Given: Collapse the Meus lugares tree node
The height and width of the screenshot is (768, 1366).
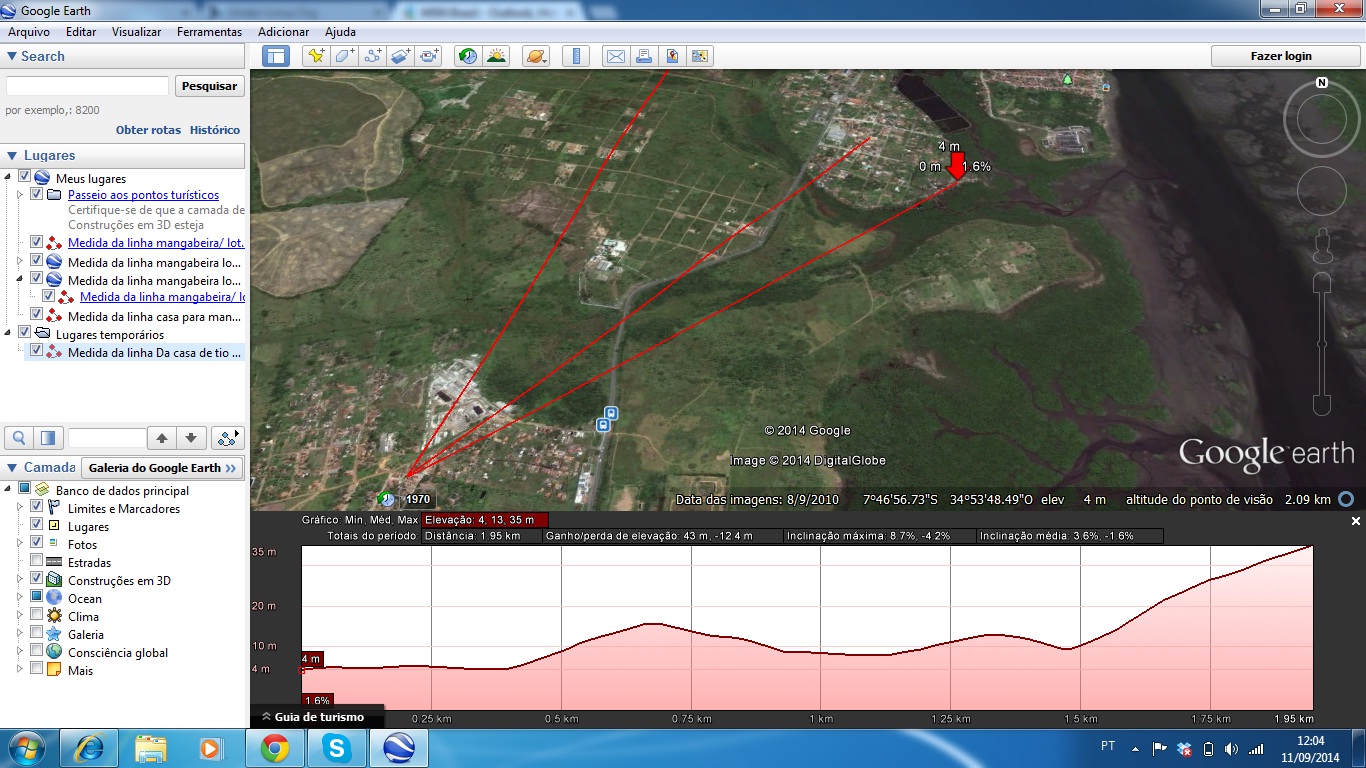Looking at the screenshot, I should (9, 177).
